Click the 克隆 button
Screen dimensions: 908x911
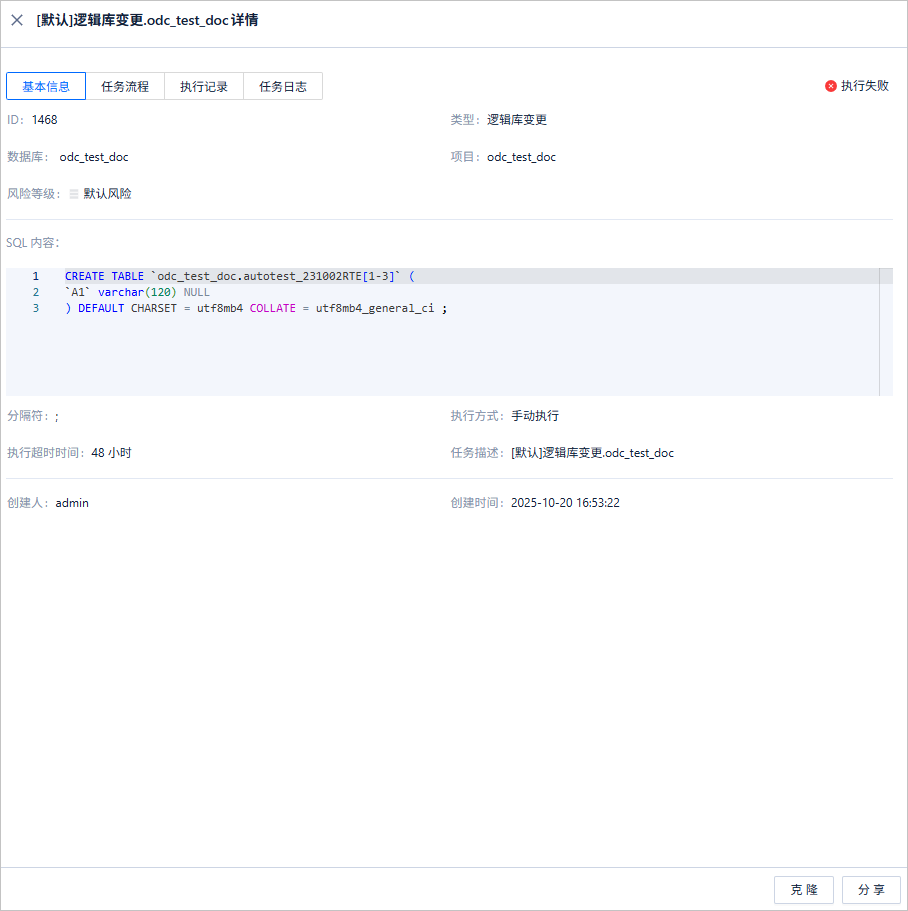click(x=804, y=890)
